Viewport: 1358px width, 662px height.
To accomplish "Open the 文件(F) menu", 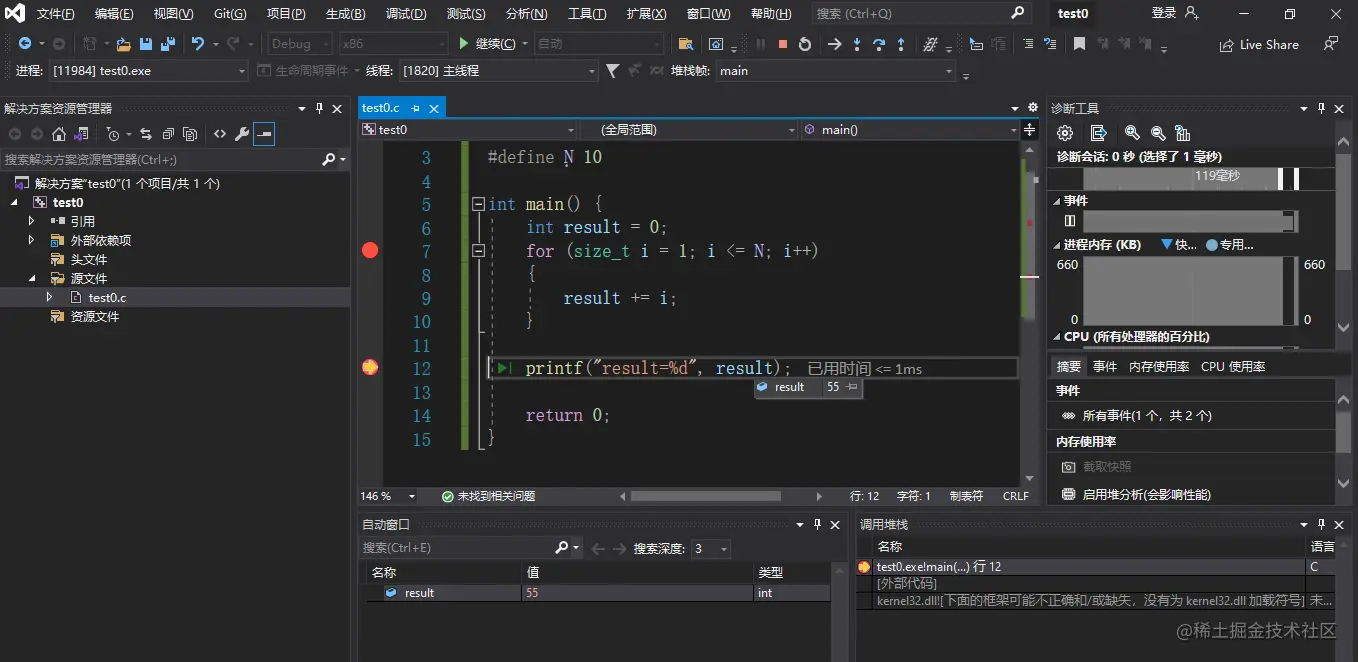I will point(55,14).
